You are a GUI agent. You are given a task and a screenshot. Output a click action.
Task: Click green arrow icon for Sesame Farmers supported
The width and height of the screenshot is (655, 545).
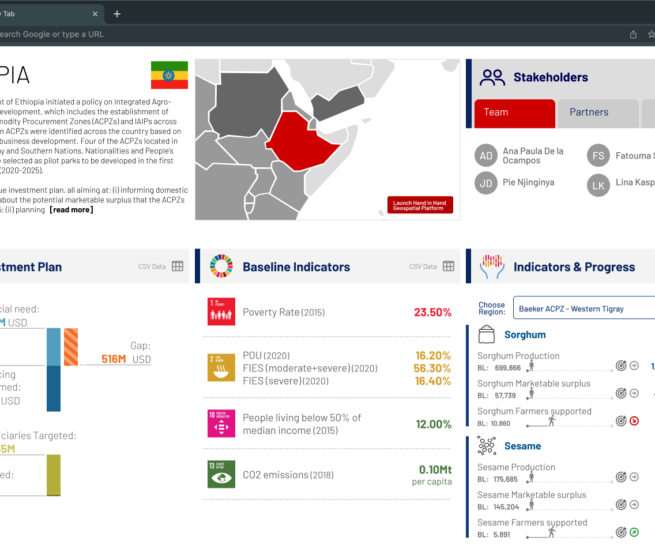coord(634,531)
